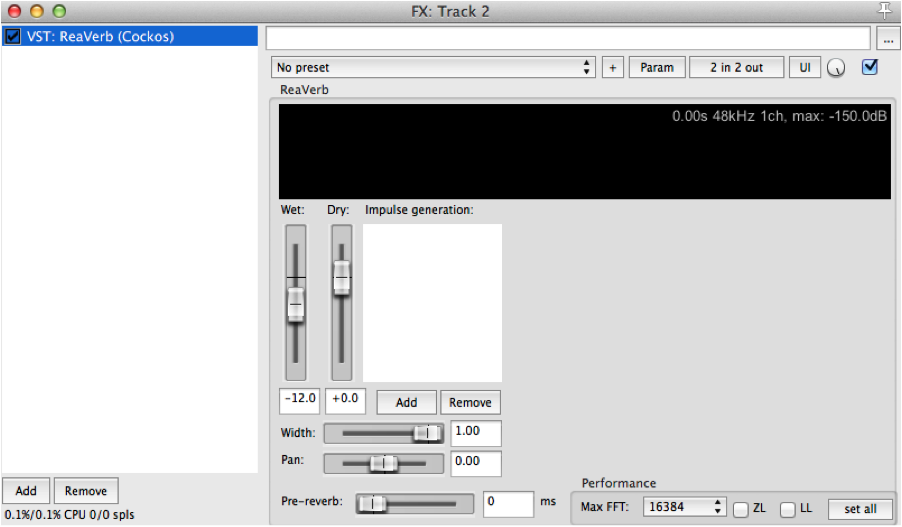
Task: Click the Dry slider handle
Action: pos(342,278)
